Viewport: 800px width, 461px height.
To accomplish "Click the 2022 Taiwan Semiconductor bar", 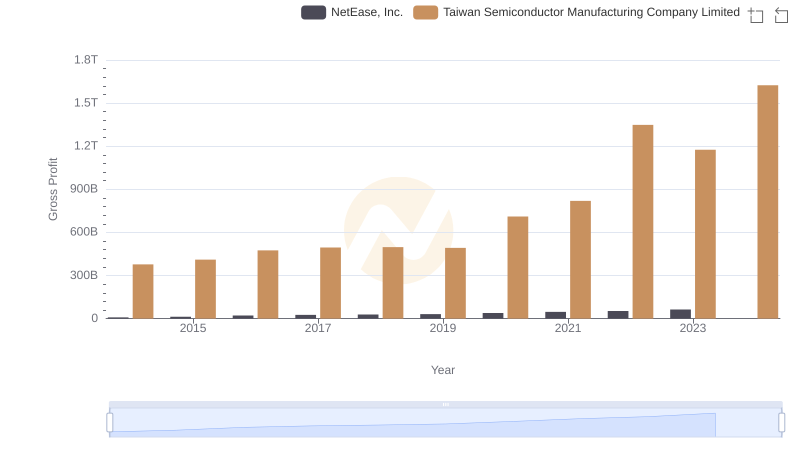I will (x=643, y=222).
